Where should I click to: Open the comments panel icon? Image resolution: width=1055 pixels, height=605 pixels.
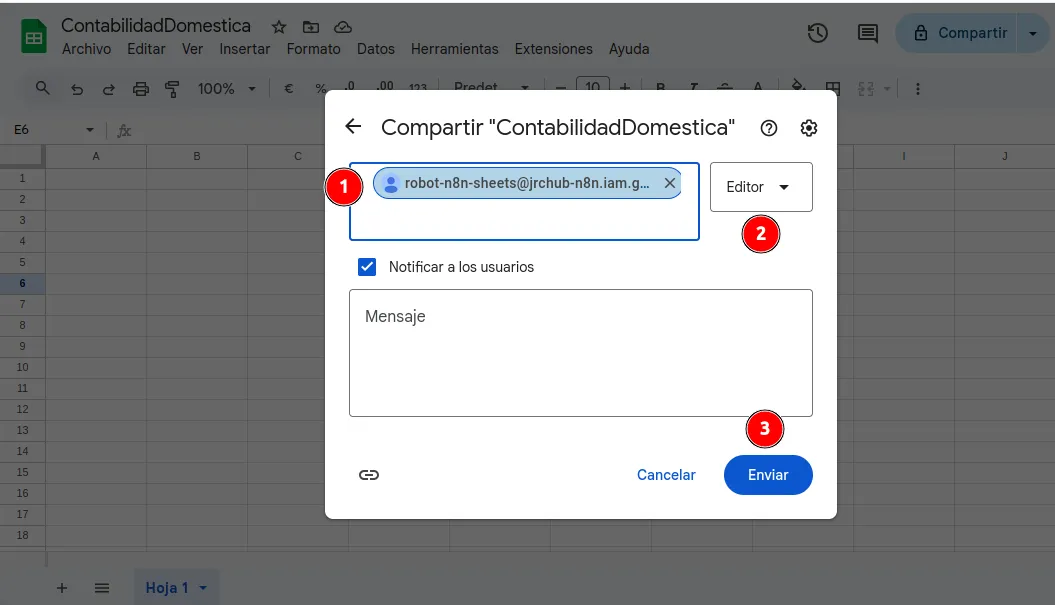click(867, 33)
